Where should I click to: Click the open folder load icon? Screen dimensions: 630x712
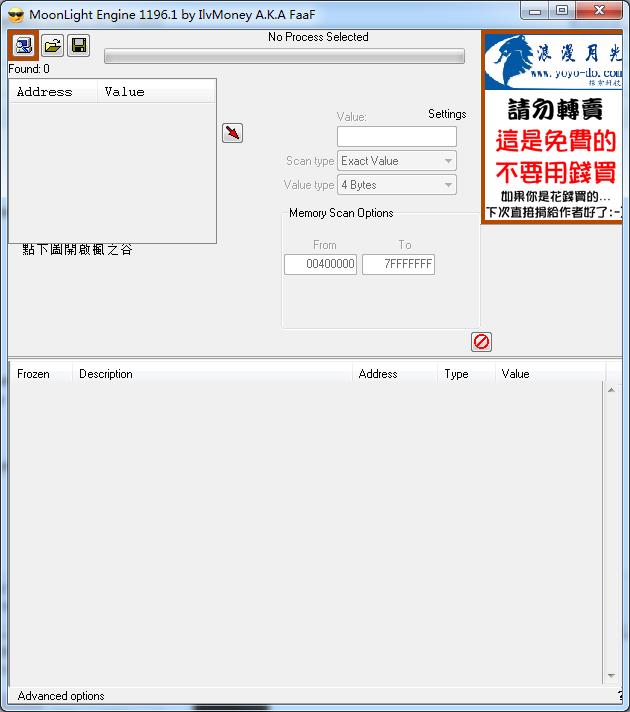[52, 45]
